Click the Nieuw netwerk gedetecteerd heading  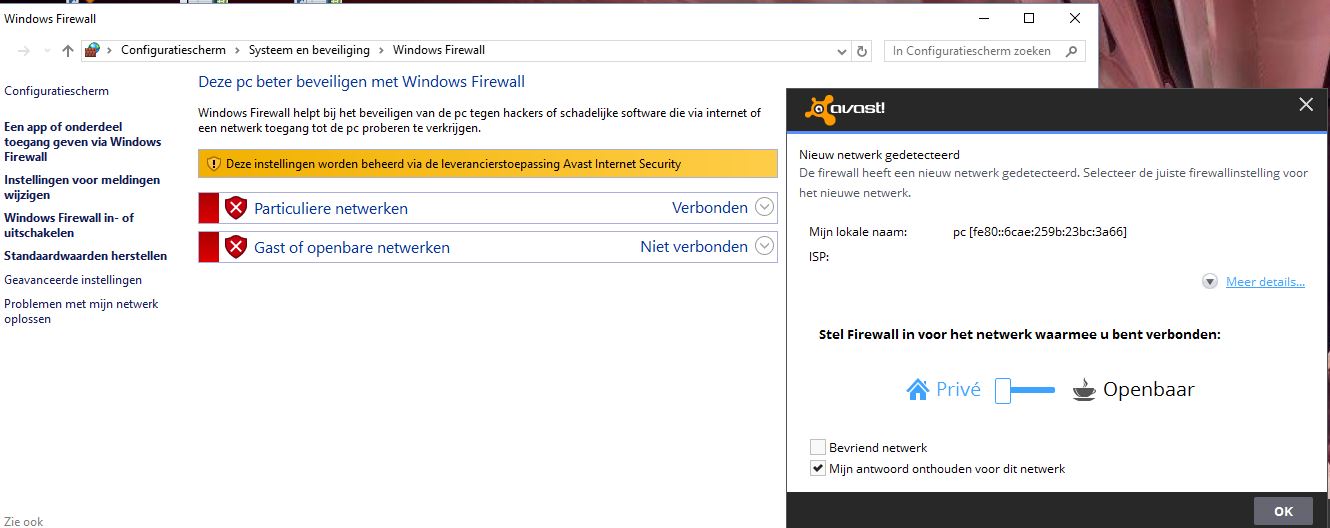[880, 155]
